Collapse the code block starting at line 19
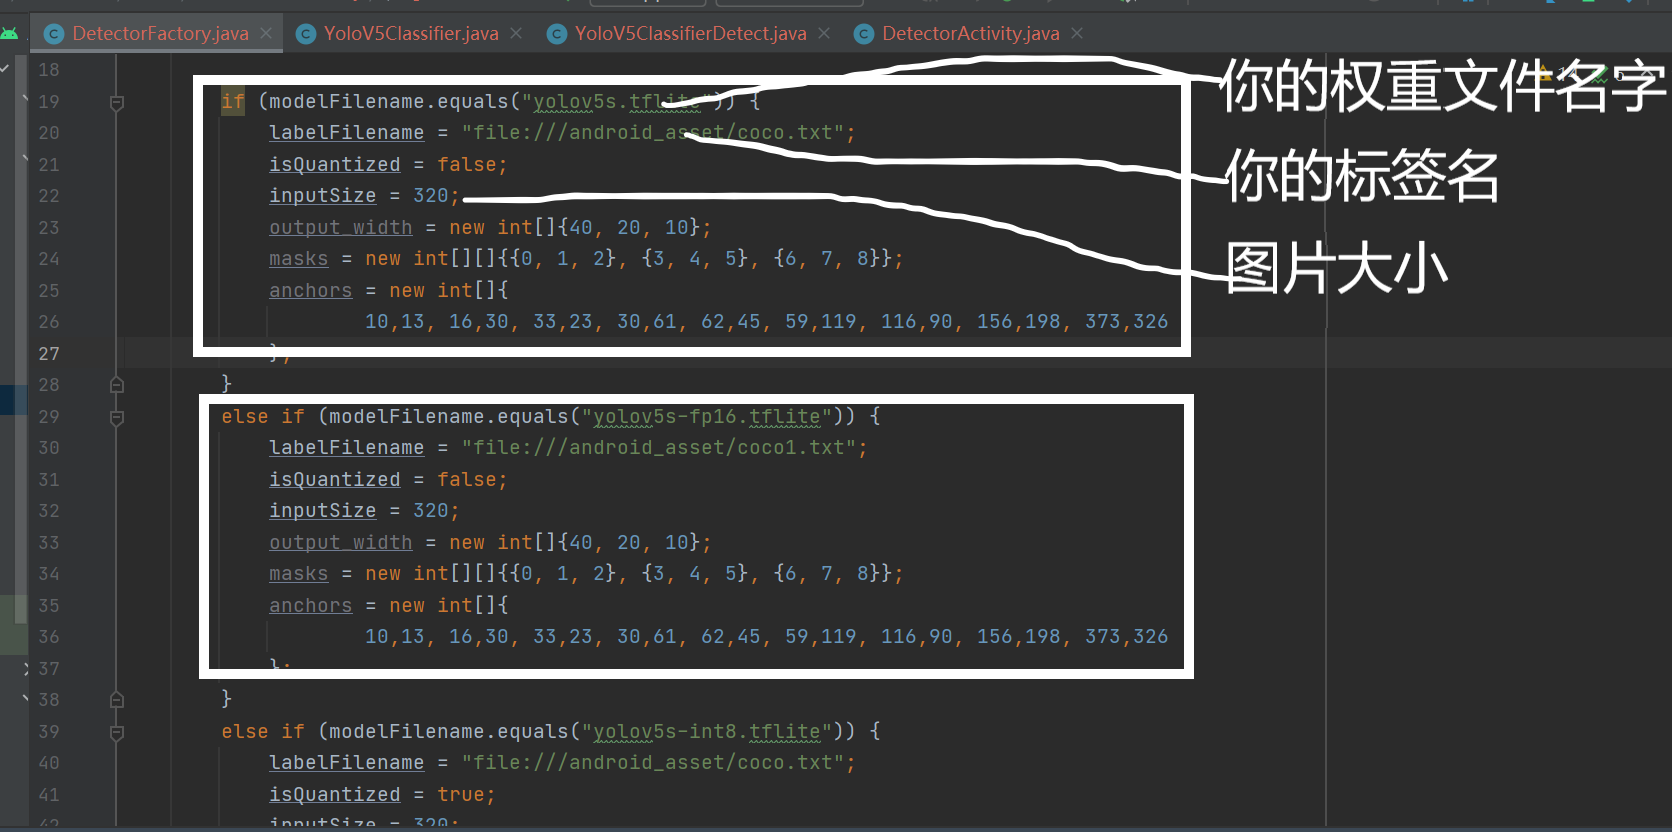 point(117,103)
